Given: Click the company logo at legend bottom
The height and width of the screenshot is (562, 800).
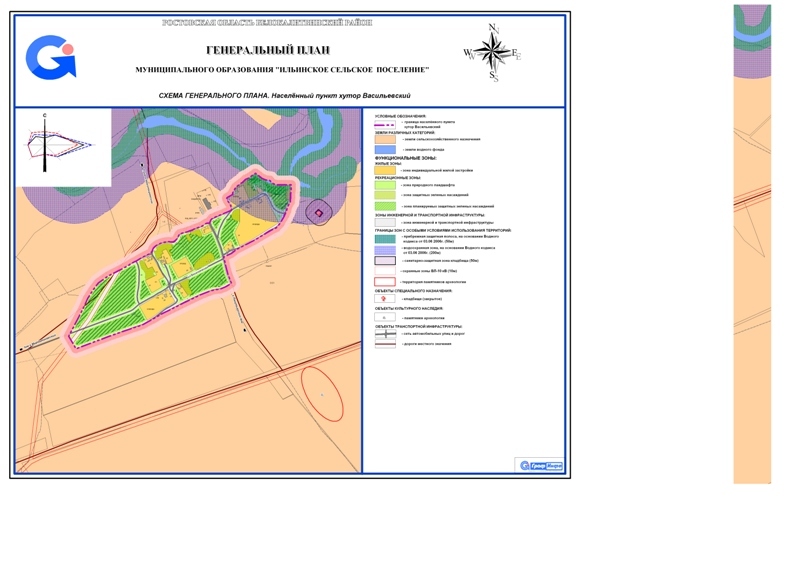Looking at the screenshot, I should tap(541, 465).
